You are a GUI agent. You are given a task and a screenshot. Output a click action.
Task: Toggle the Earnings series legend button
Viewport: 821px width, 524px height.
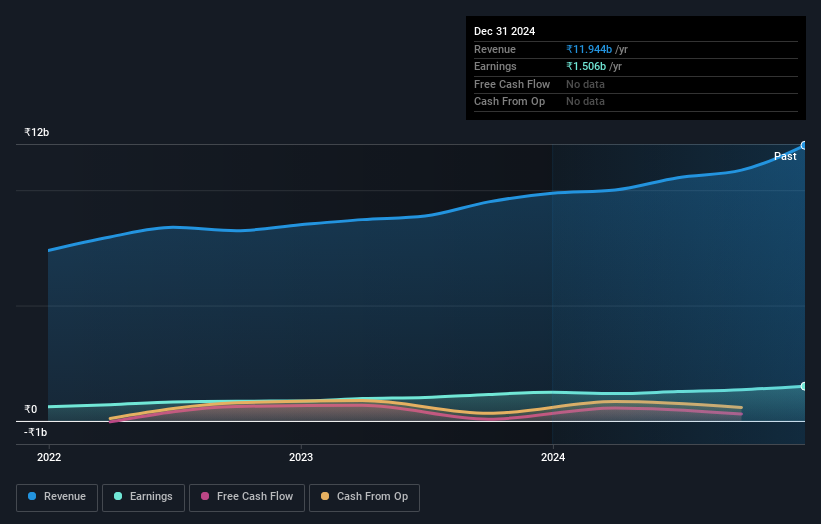pyautogui.click(x=143, y=497)
